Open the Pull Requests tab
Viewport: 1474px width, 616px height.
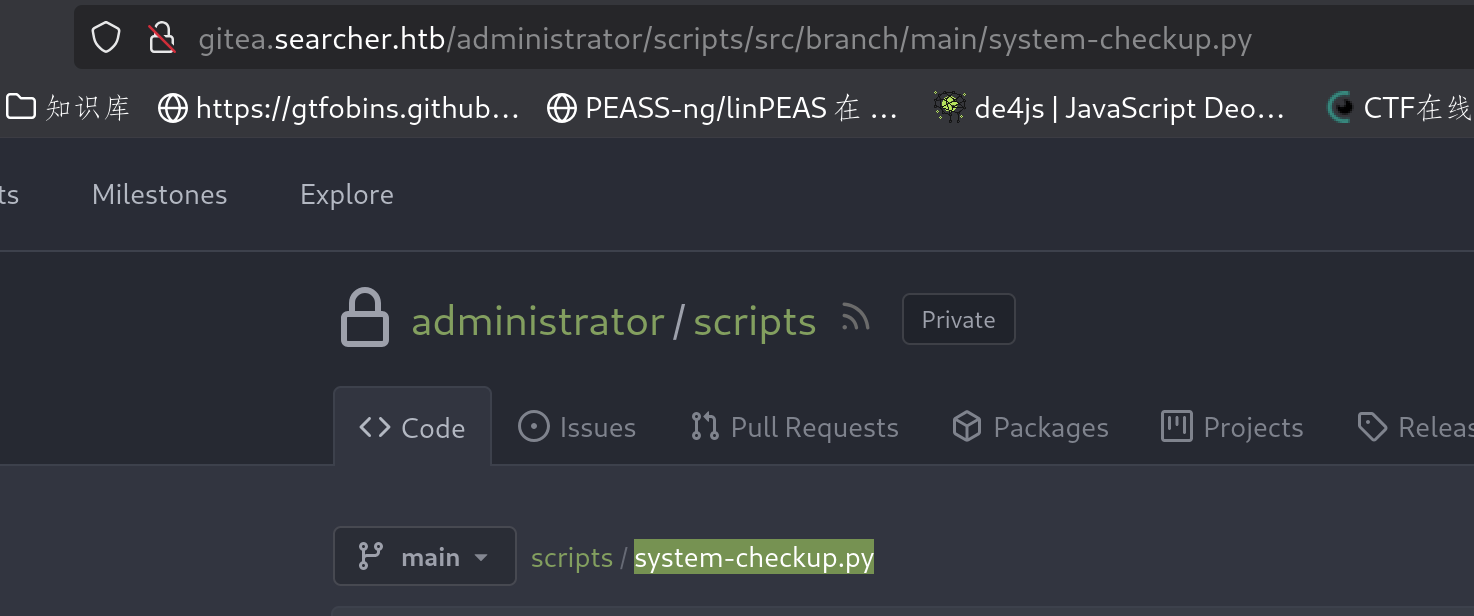coord(795,428)
